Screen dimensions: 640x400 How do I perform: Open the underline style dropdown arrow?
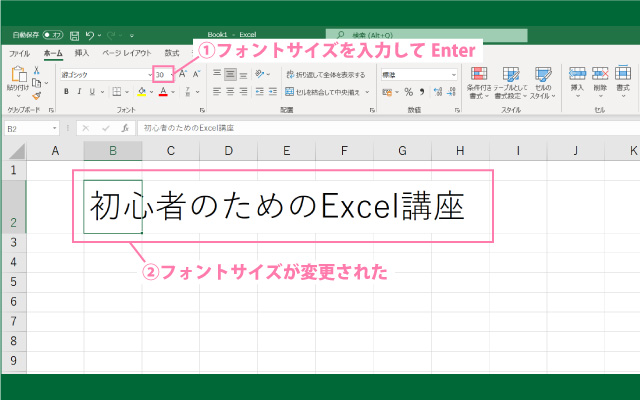tap(102, 92)
